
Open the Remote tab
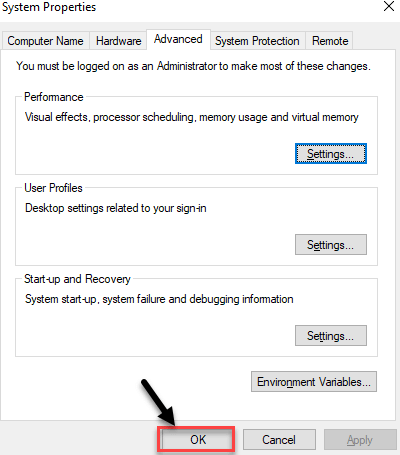coord(330,41)
